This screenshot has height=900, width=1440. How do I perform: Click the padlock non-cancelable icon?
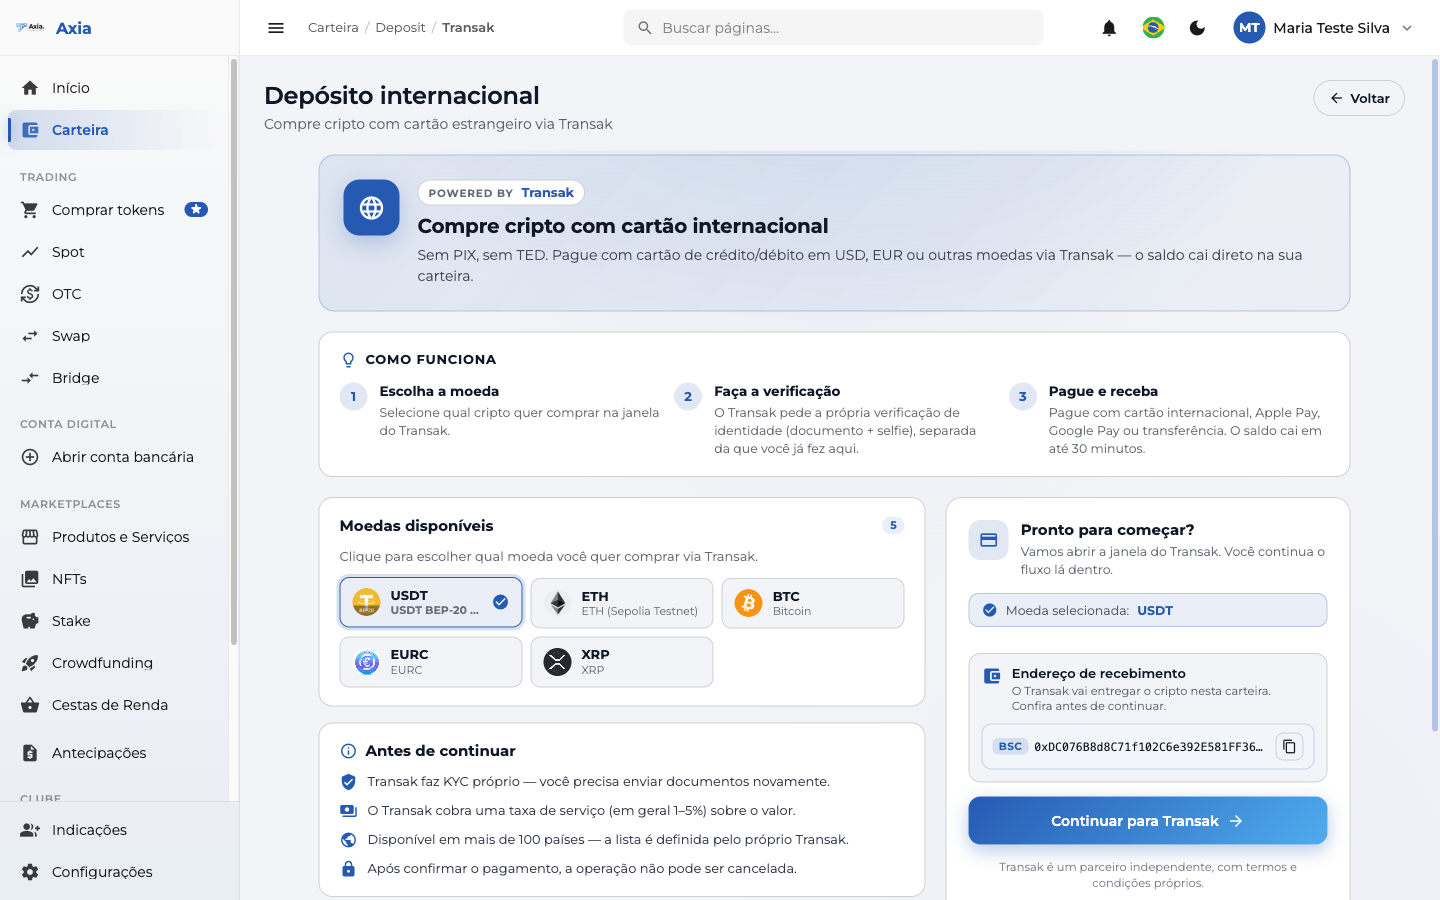pos(348,869)
